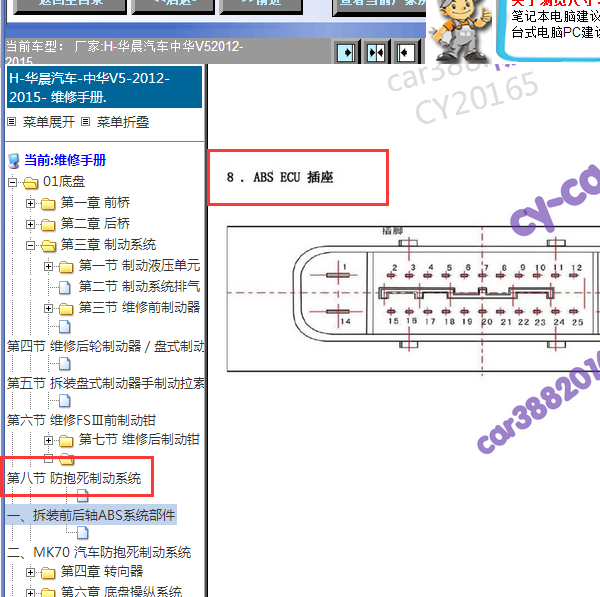Expand the 第六章 底盘操纵系统 node
600x597 pixels.
(x=30, y=593)
